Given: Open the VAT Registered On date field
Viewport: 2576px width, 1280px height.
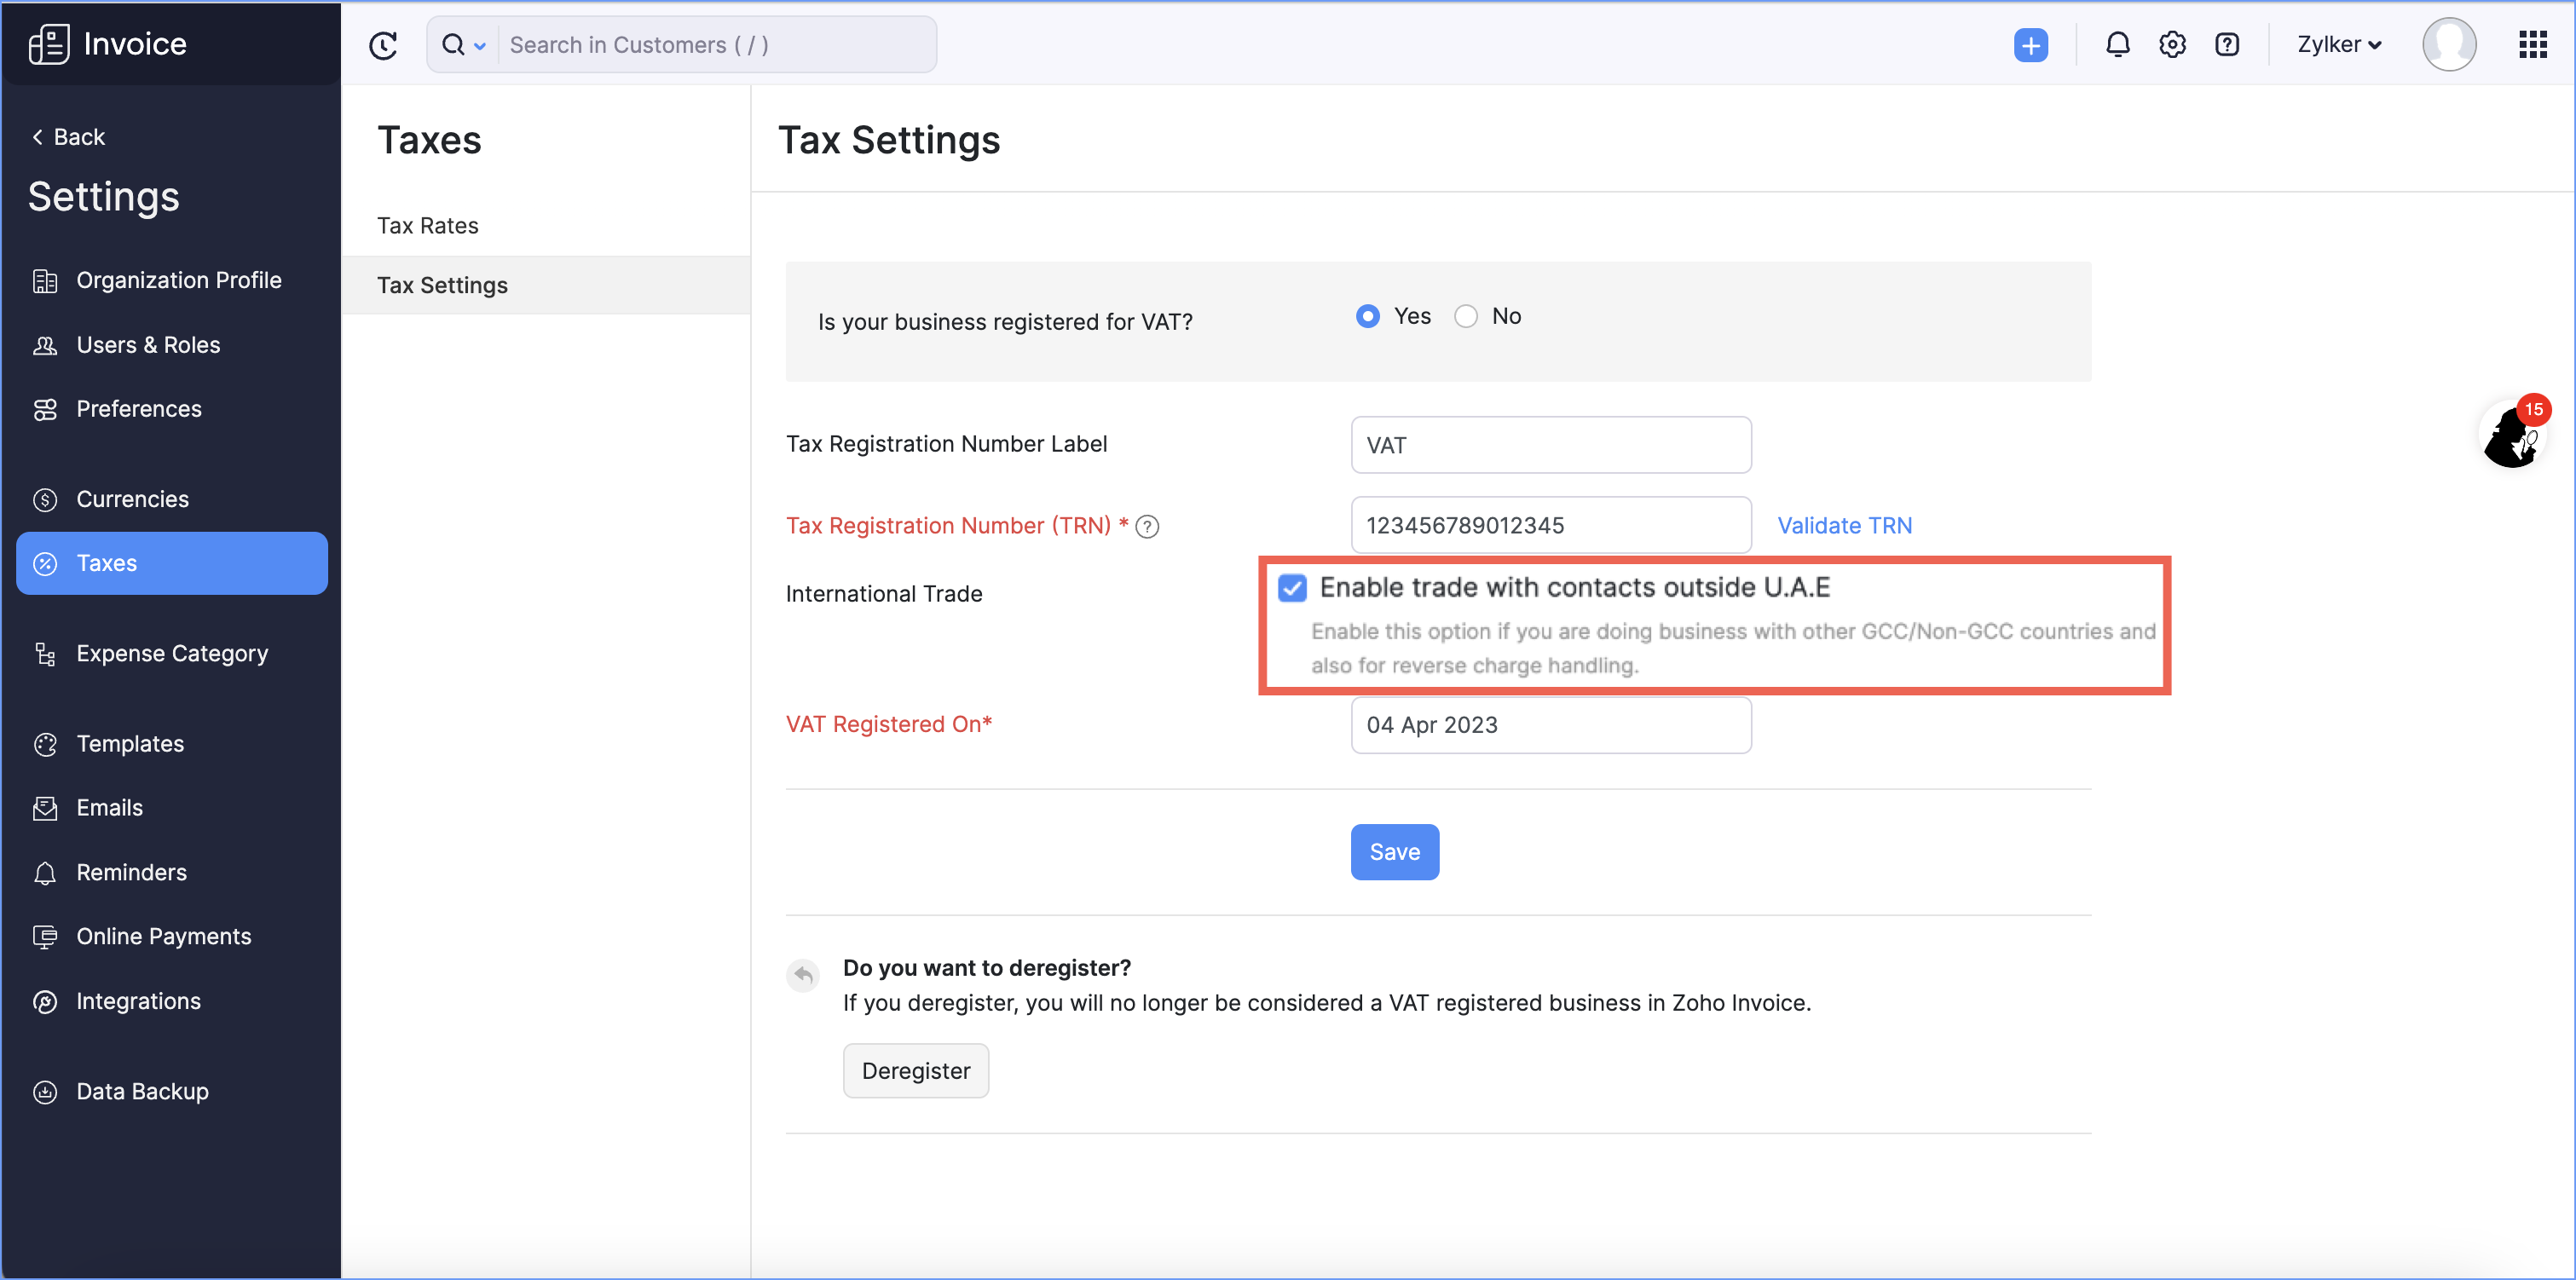Looking at the screenshot, I should [x=1550, y=725].
